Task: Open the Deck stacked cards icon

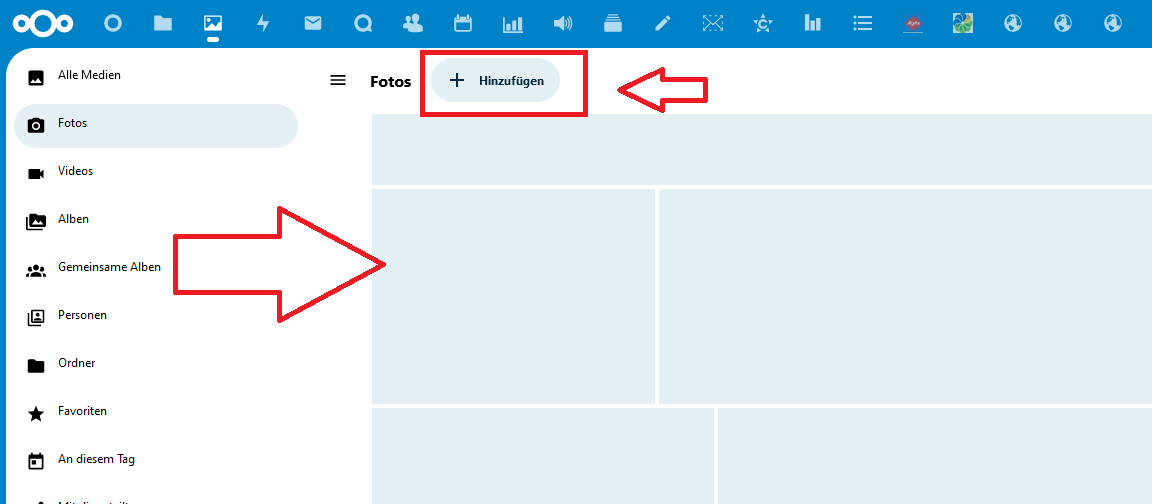Action: [x=613, y=24]
